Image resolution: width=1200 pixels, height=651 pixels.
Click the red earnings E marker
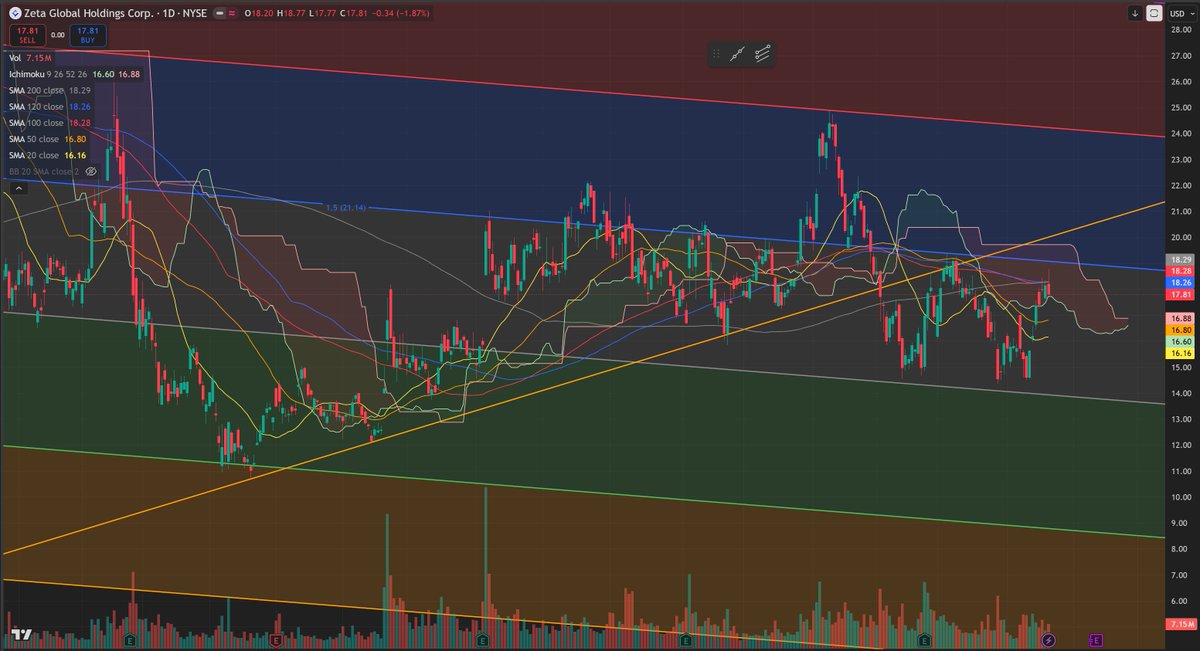[x=276, y=639]
